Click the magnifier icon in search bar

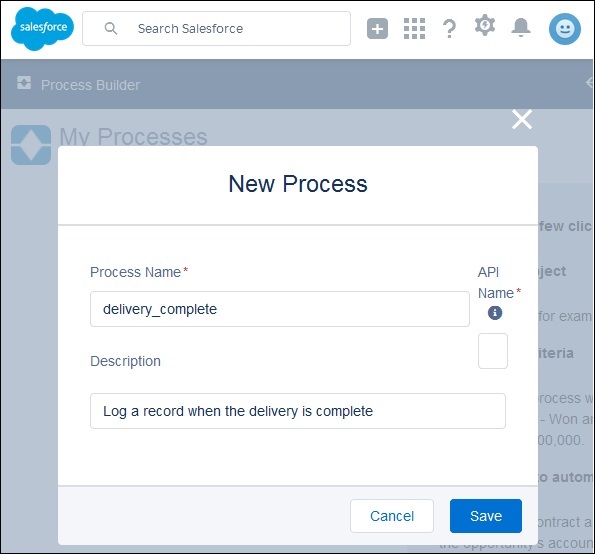coord(111,28)
